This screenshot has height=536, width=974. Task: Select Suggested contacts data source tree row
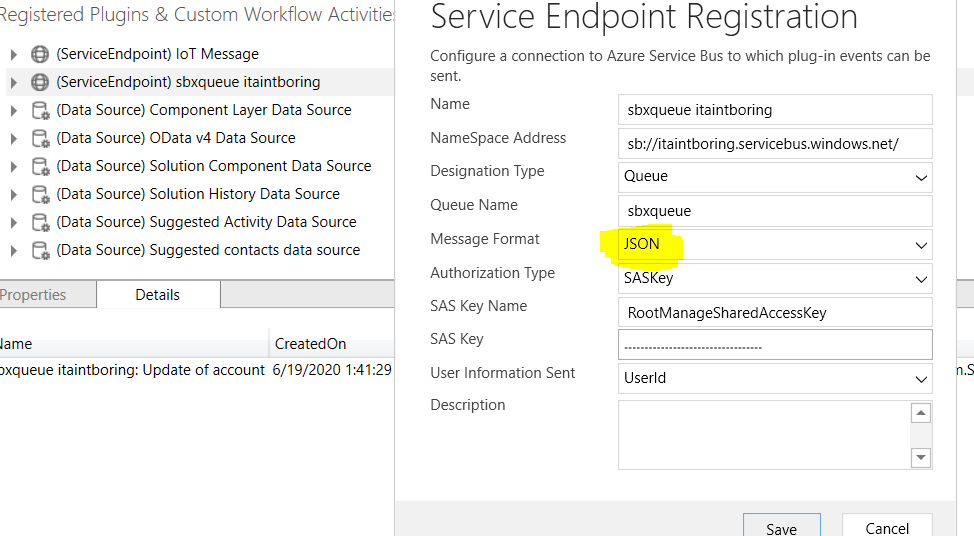click(x=200, y=250)
